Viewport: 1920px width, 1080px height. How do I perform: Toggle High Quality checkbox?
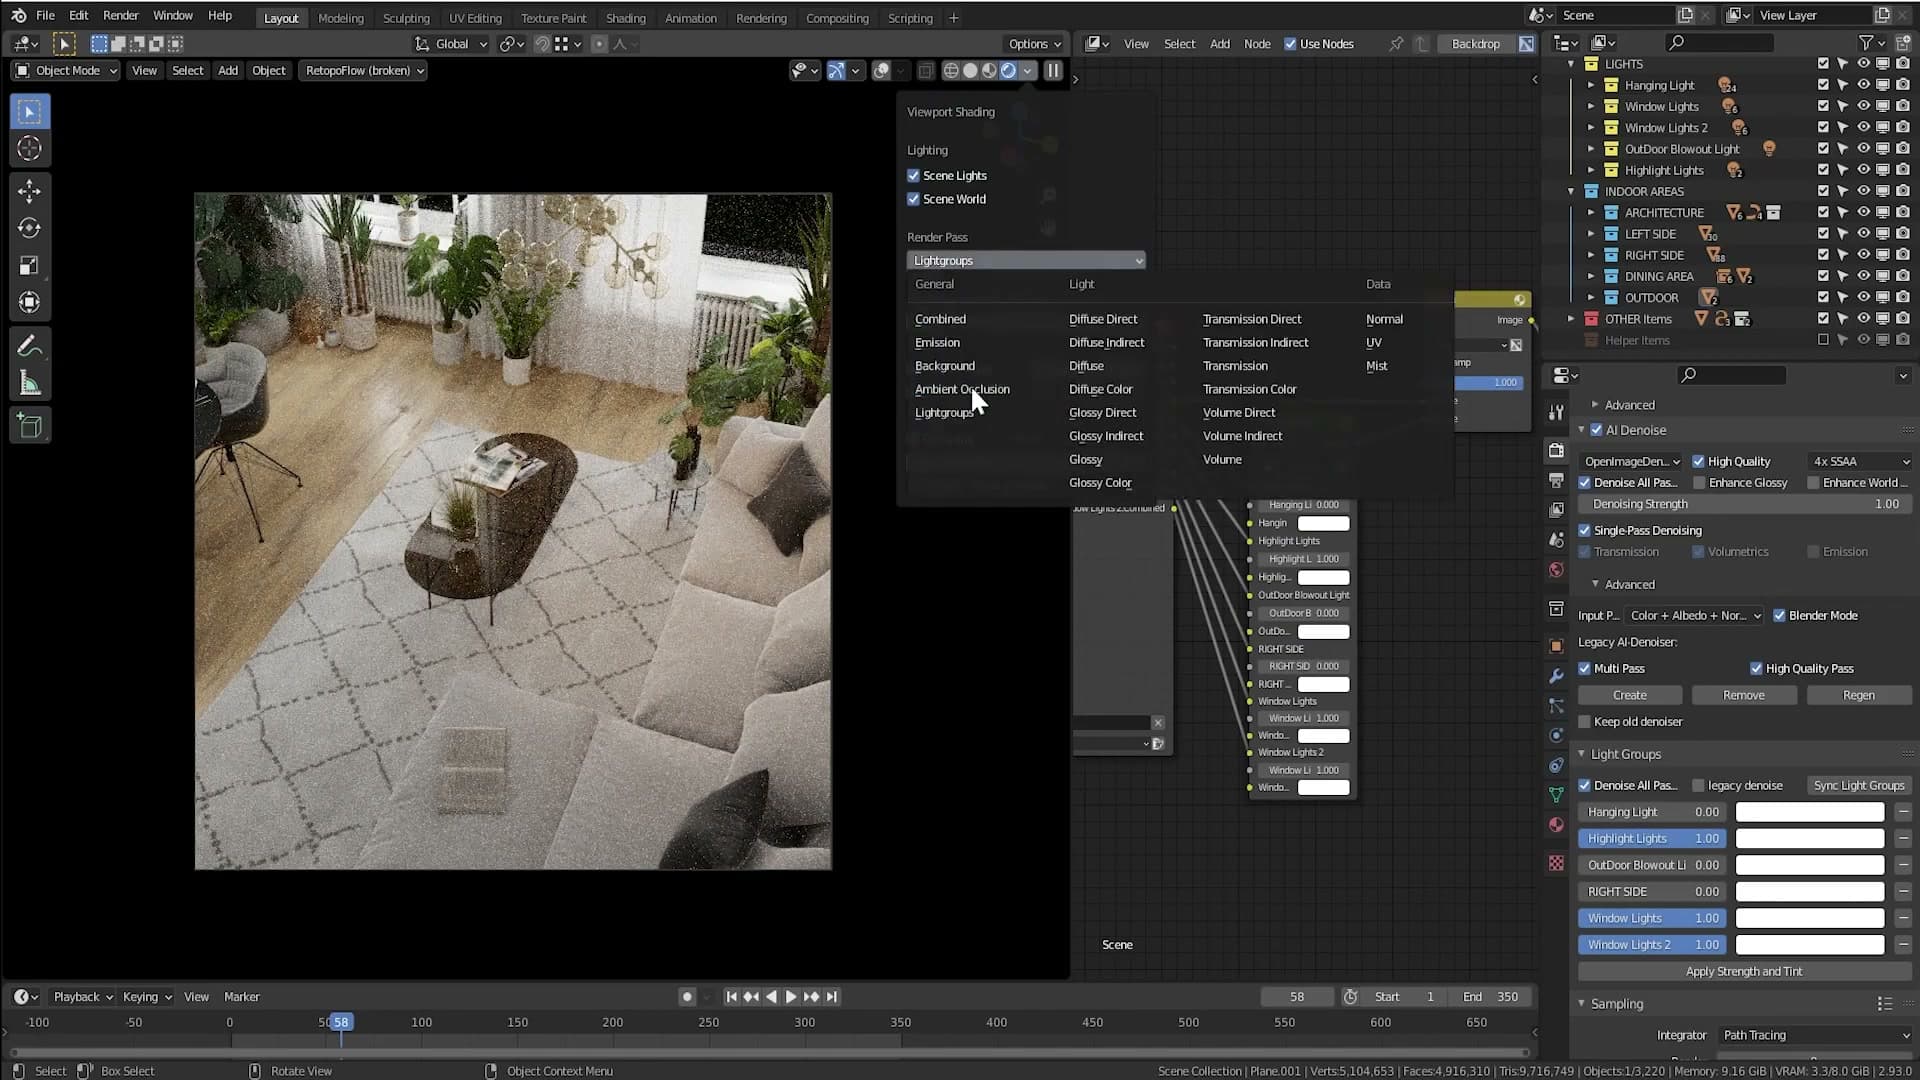(x=1698, y=461)
